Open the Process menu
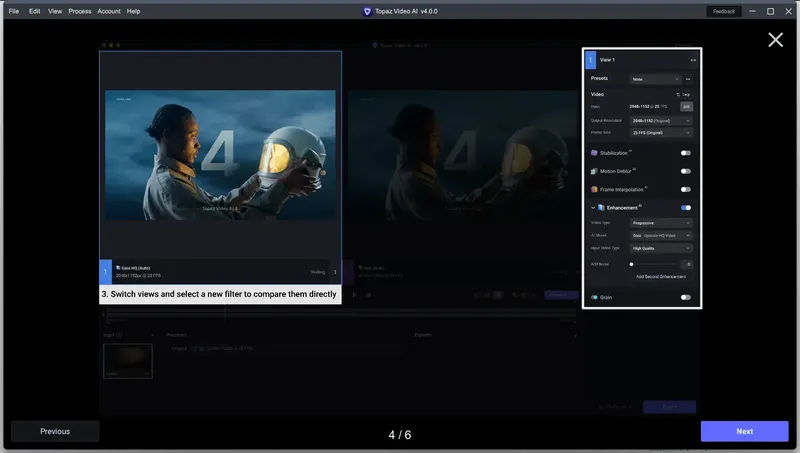The height and width of the screenshot is (453, 800). [x=80, y=11]
